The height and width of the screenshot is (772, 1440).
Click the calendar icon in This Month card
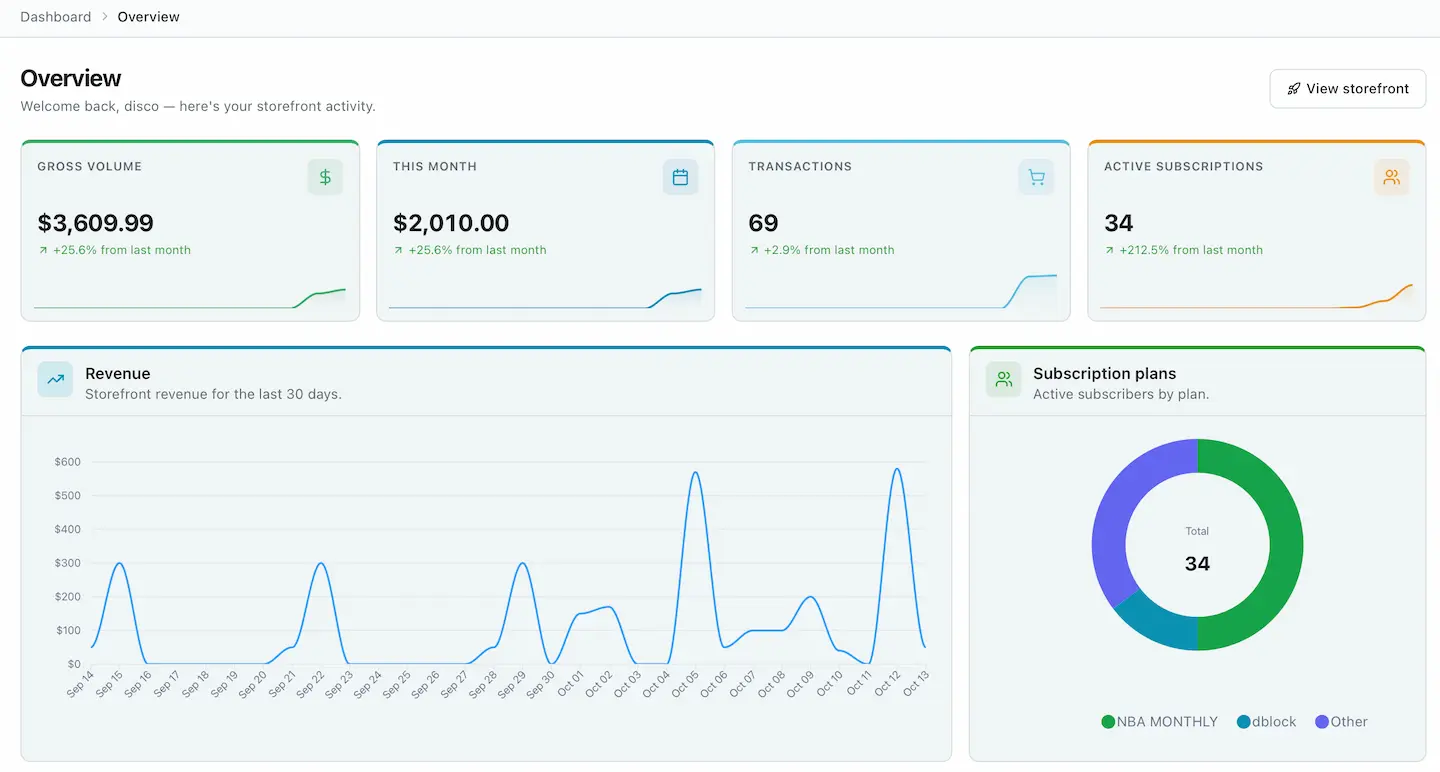coord(681,177)
